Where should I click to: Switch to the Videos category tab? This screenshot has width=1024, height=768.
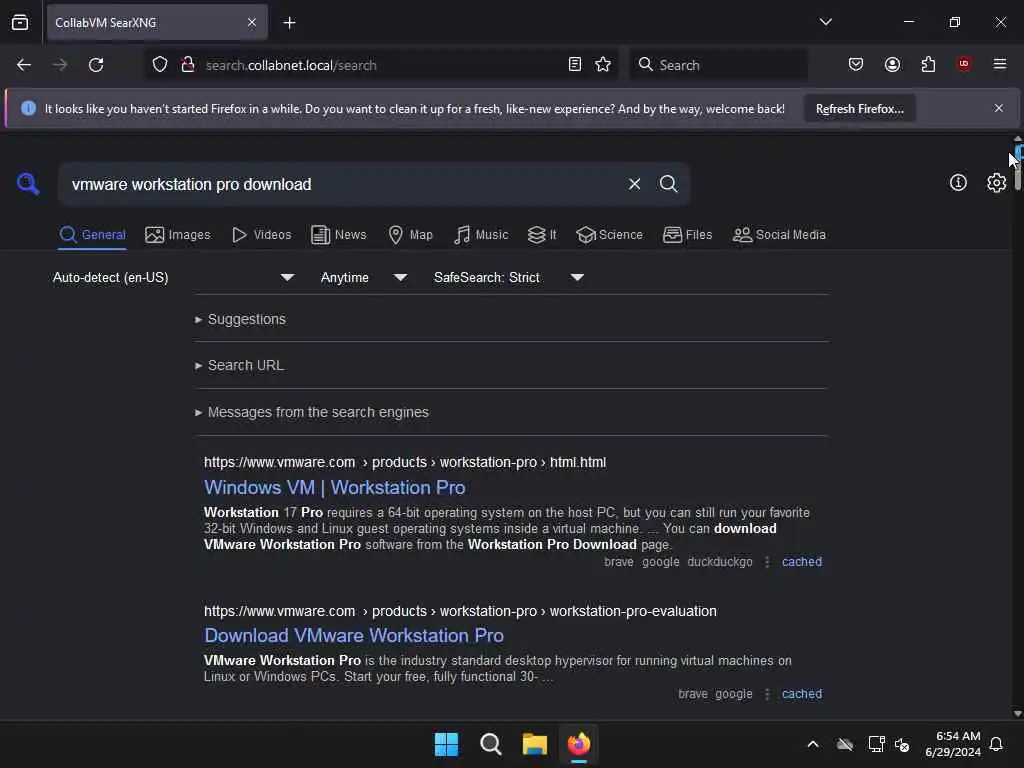click(262, 235)
